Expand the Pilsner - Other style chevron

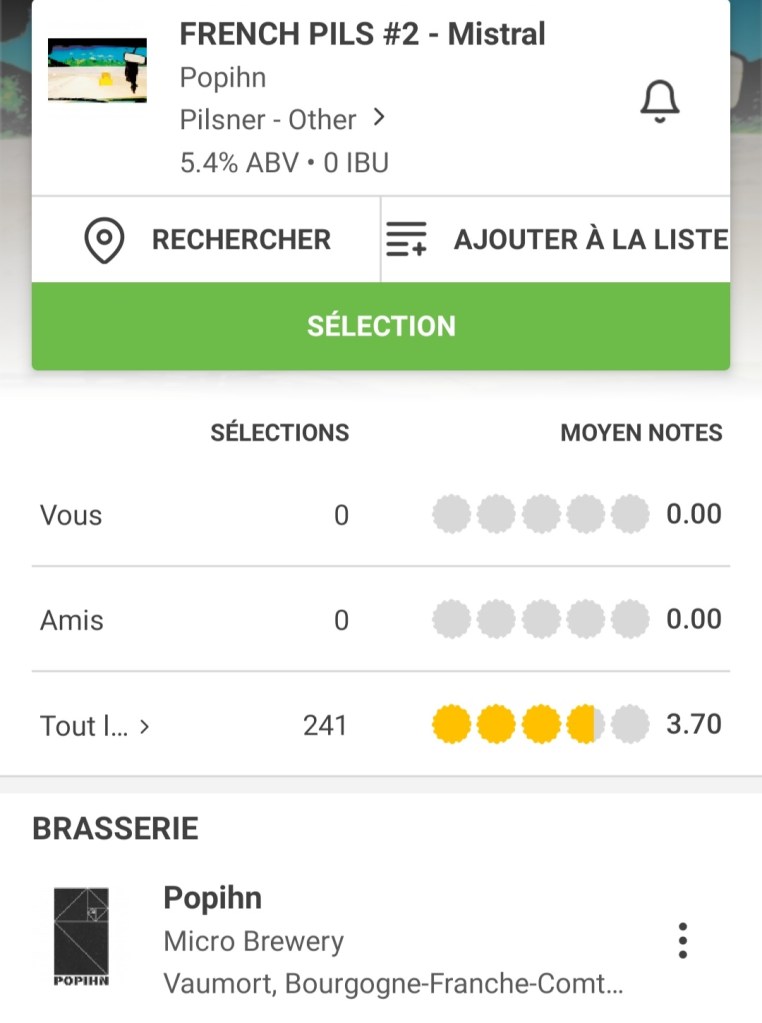click(378, 118)
